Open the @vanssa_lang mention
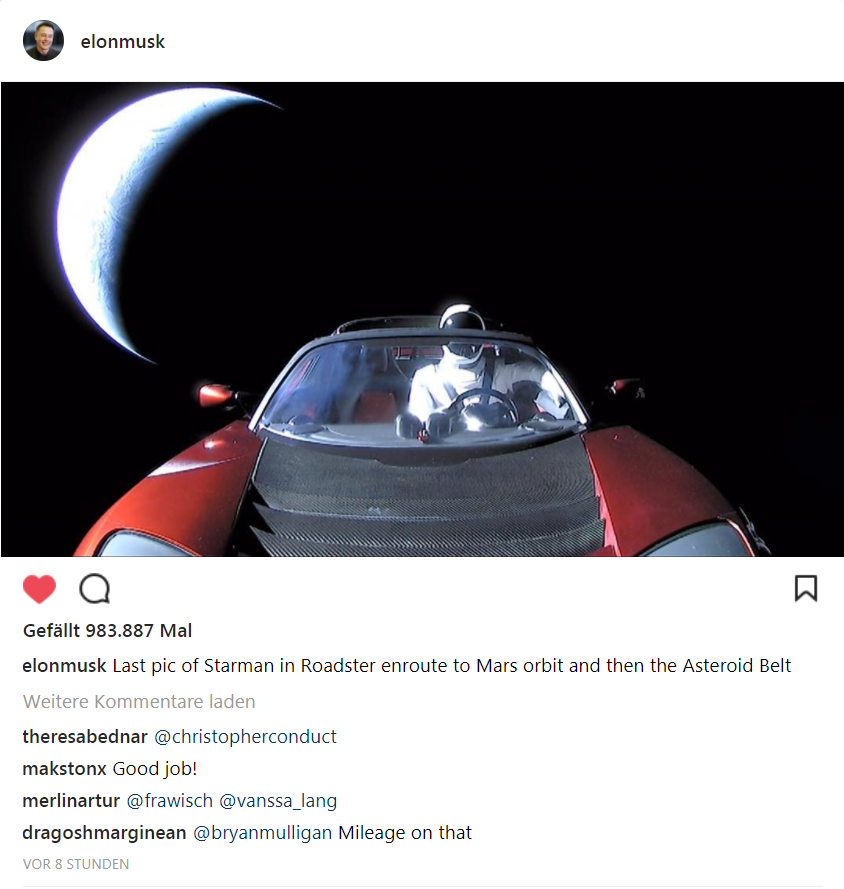Screen dimensions: 844x889 pos(278,801)
